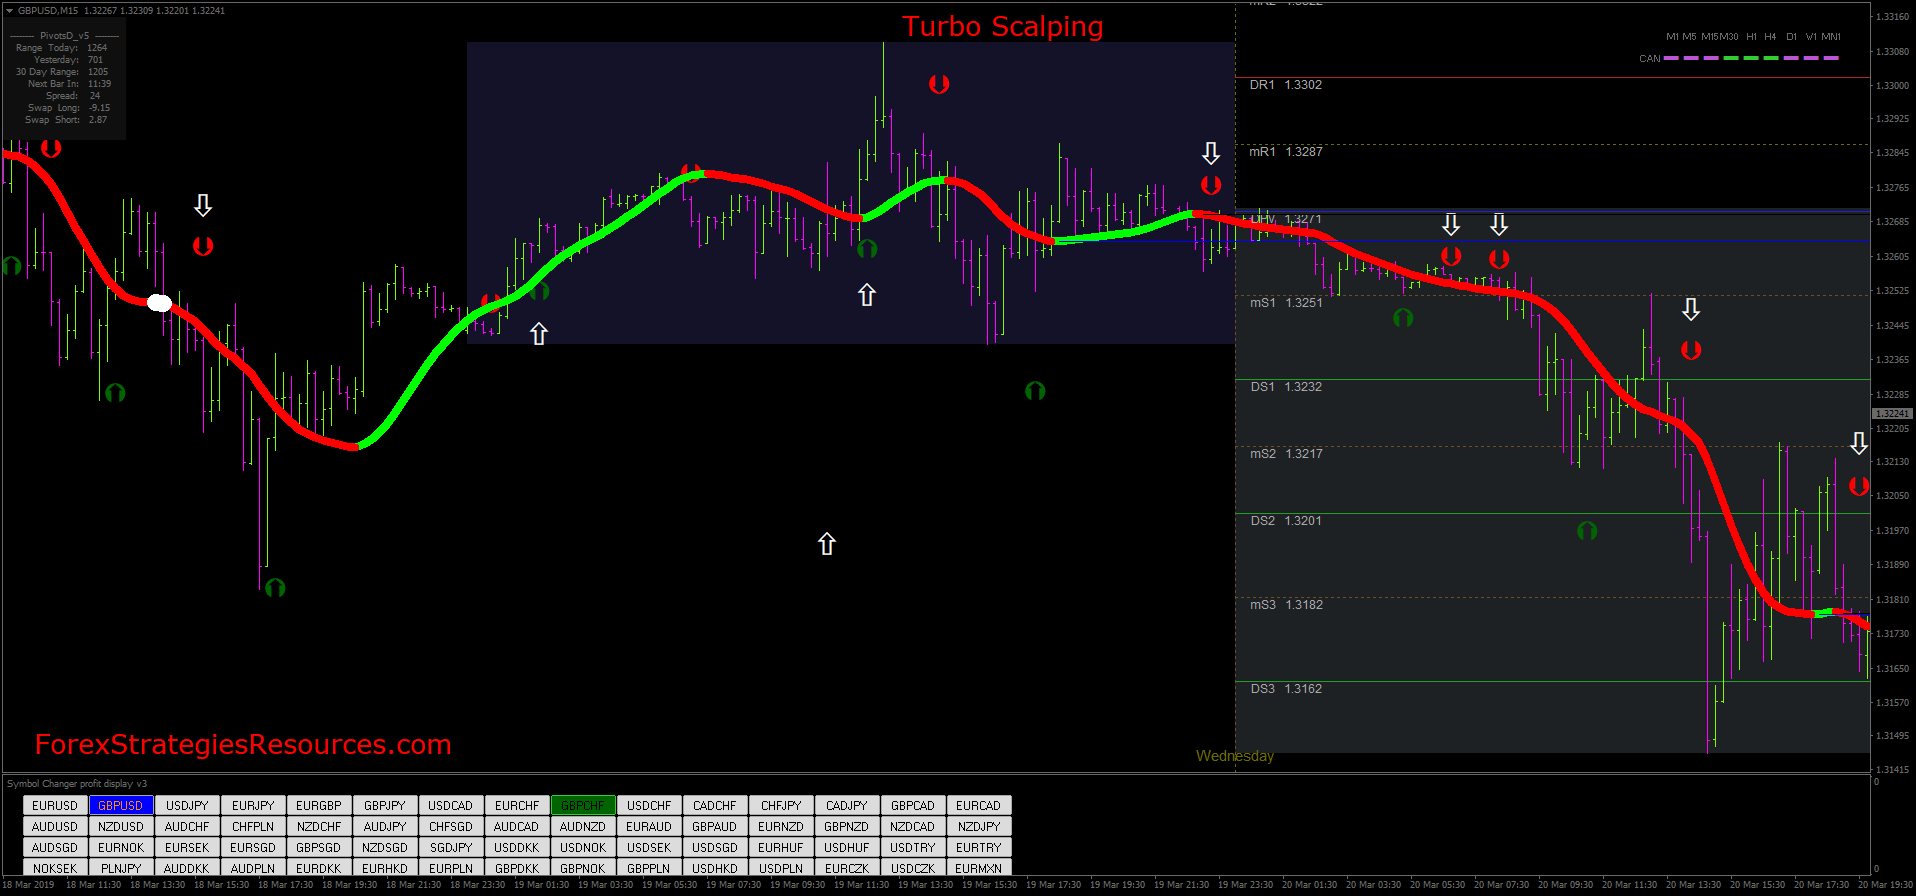Screen dimensions: 1916x896
Task: Click the DS3 1.3162 pivot label
Action: [x=1286, y=689]
